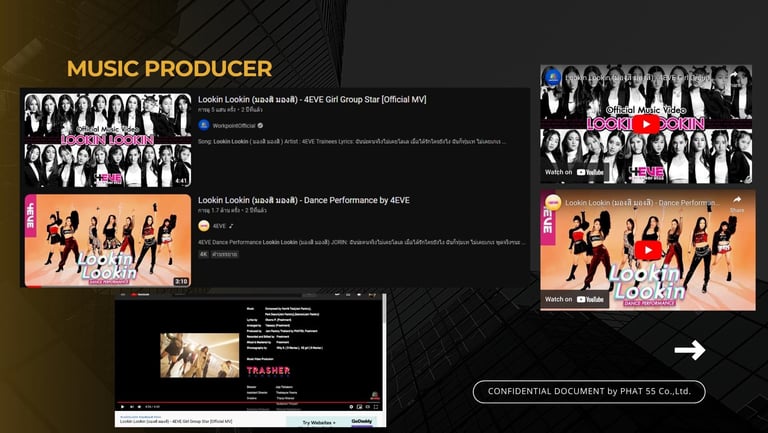Click the คำบรรยาย subtitles badge
Viewport: 768px width, 433px height.
(225, 254)
